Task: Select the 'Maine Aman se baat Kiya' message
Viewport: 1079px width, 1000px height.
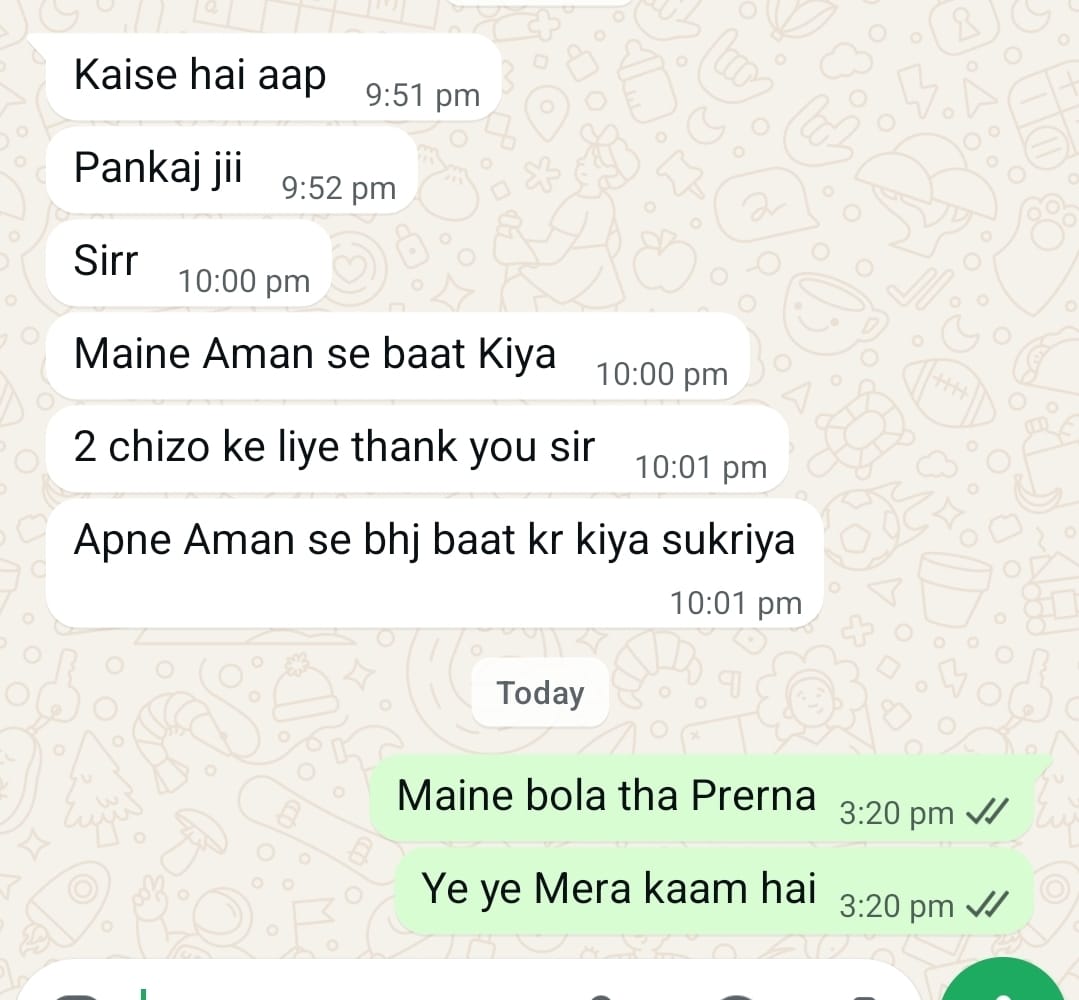Action: point(397,356)
